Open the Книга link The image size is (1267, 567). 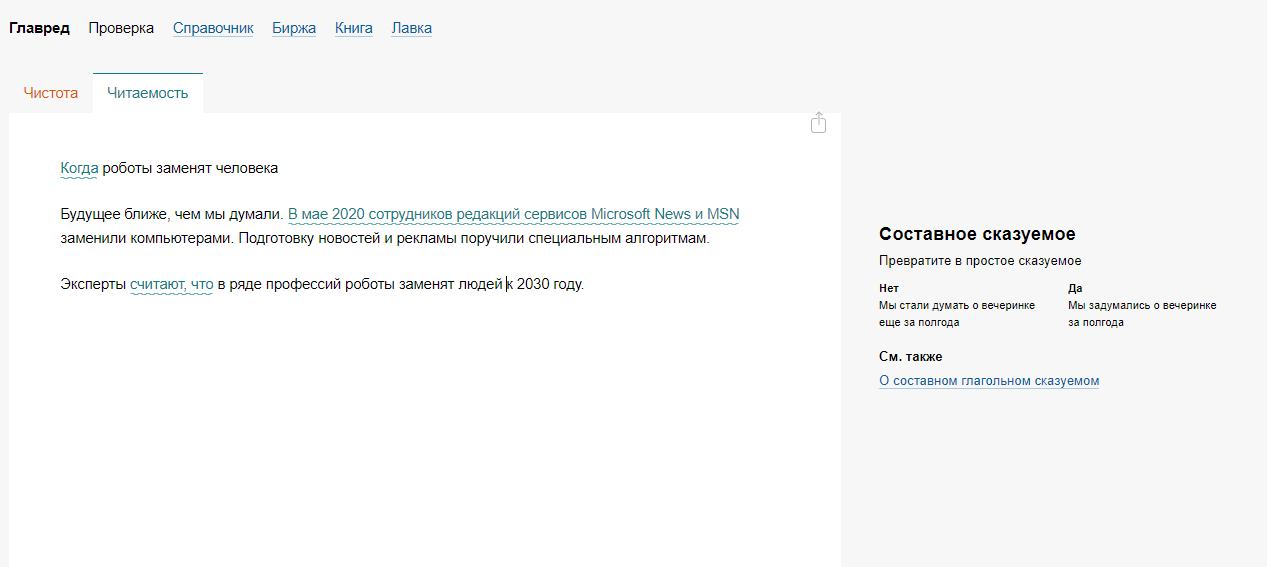pyautogui.click(x=354, y=28)
